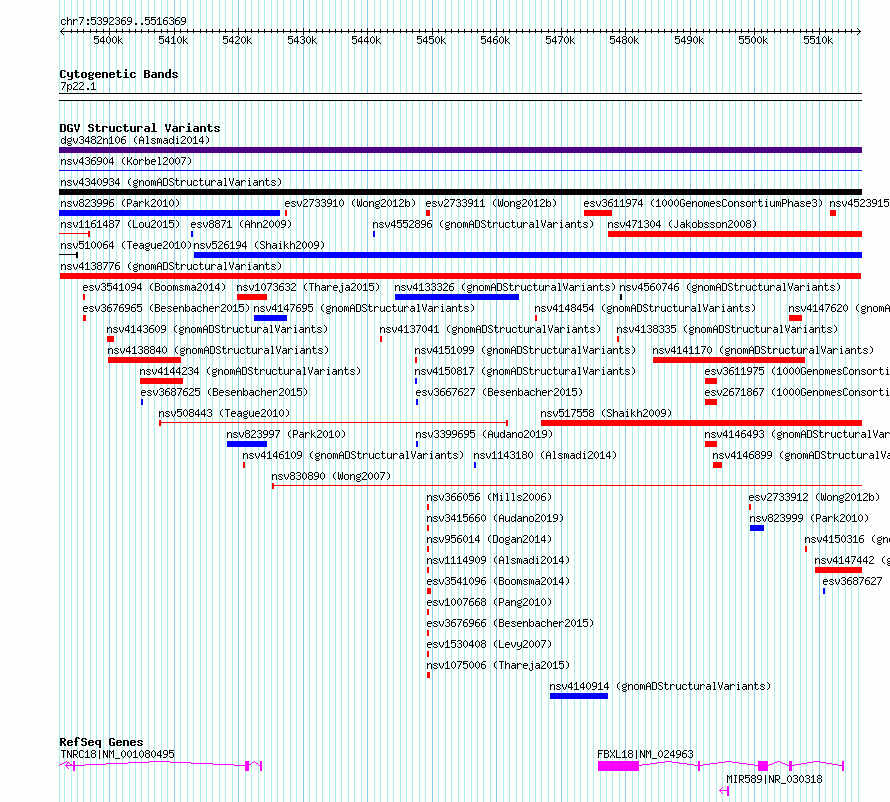Click the 5500k ruler position label
This screenshot has width=890, height=802.
(x=753, y=40)
